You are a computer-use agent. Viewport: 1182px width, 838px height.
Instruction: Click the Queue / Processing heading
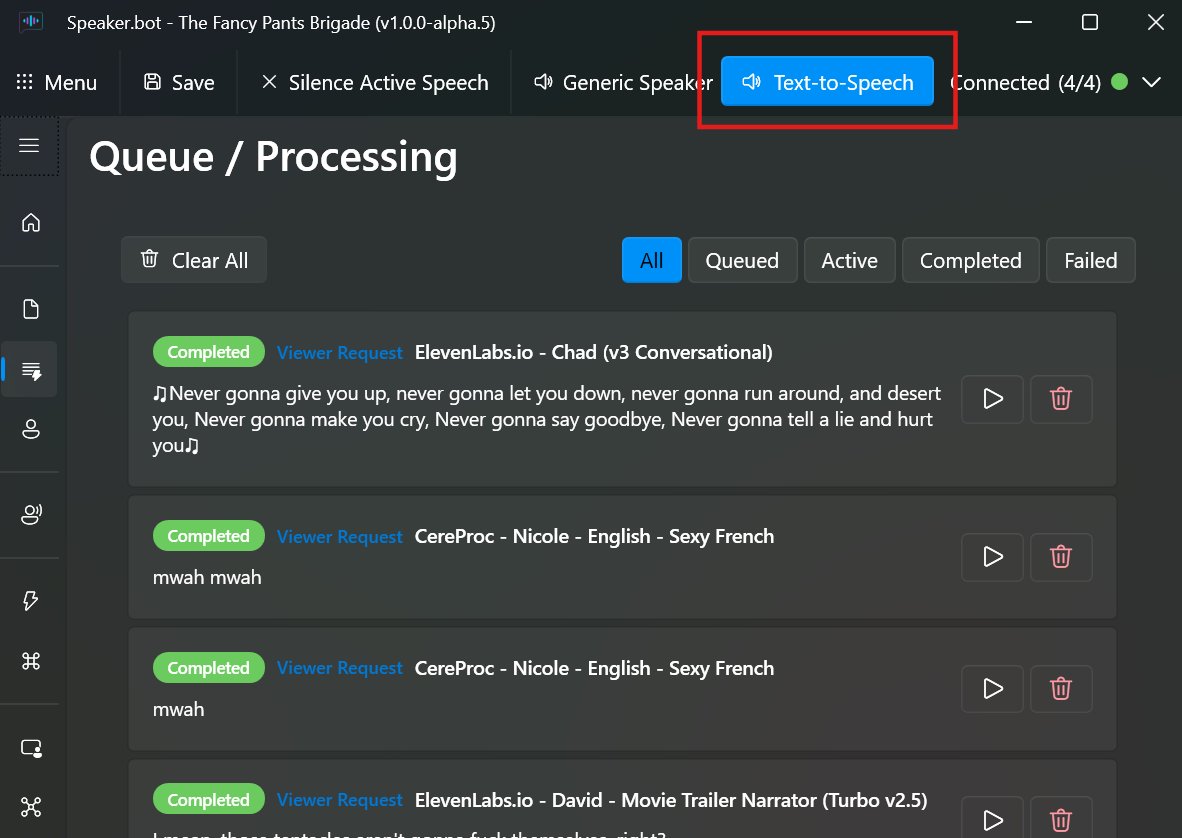(274, 158)
